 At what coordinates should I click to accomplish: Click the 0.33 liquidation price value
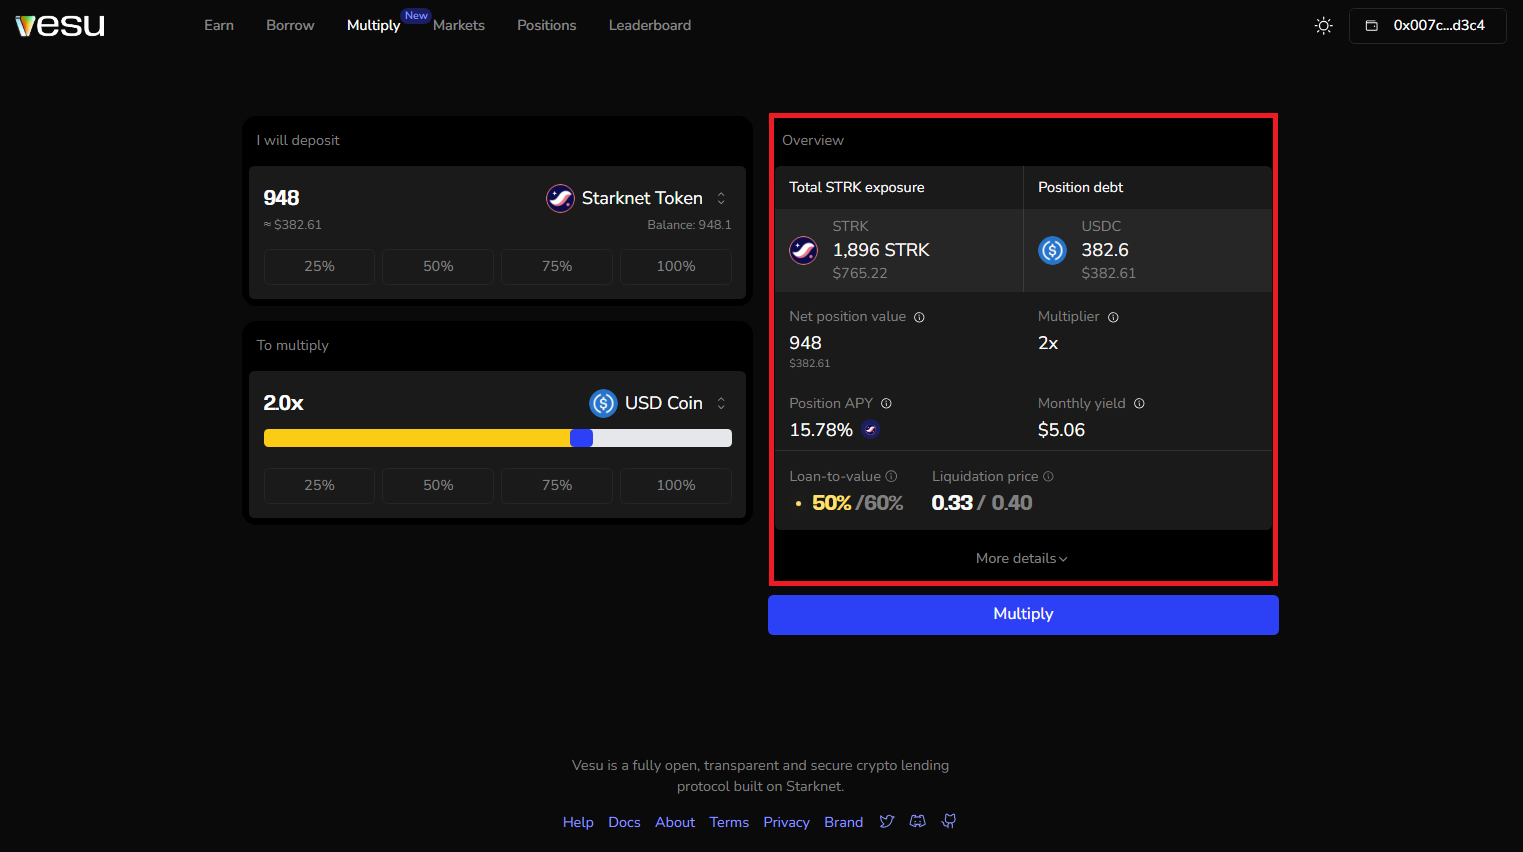[952, 503]
